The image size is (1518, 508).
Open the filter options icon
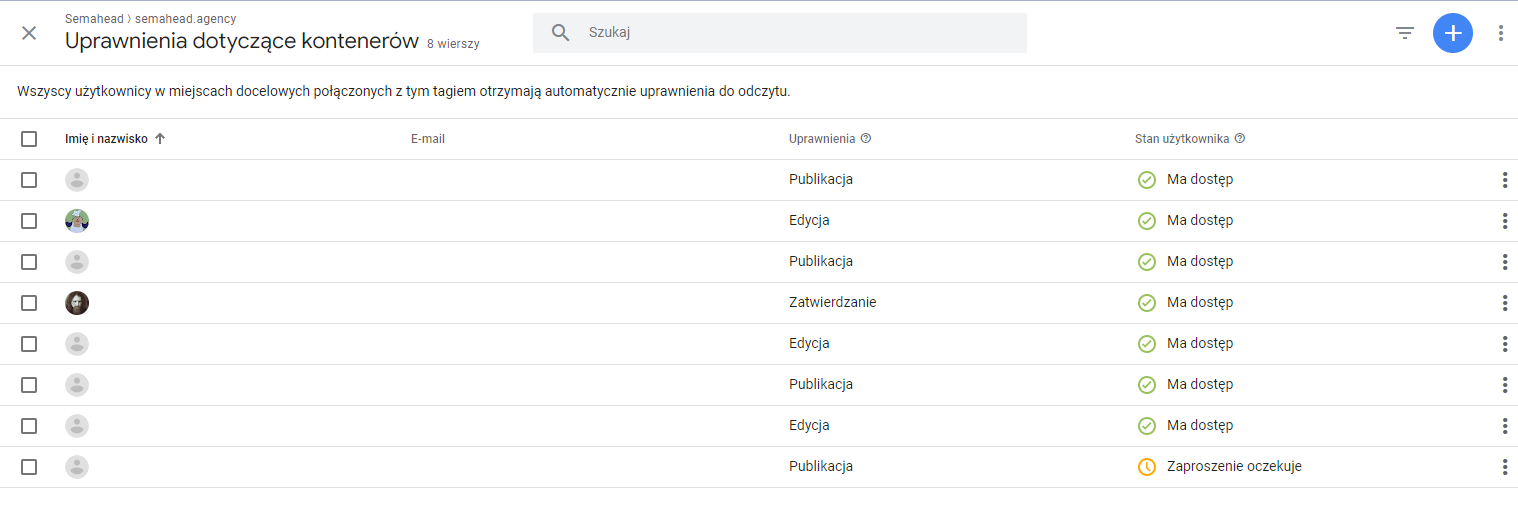(1405, 33)
